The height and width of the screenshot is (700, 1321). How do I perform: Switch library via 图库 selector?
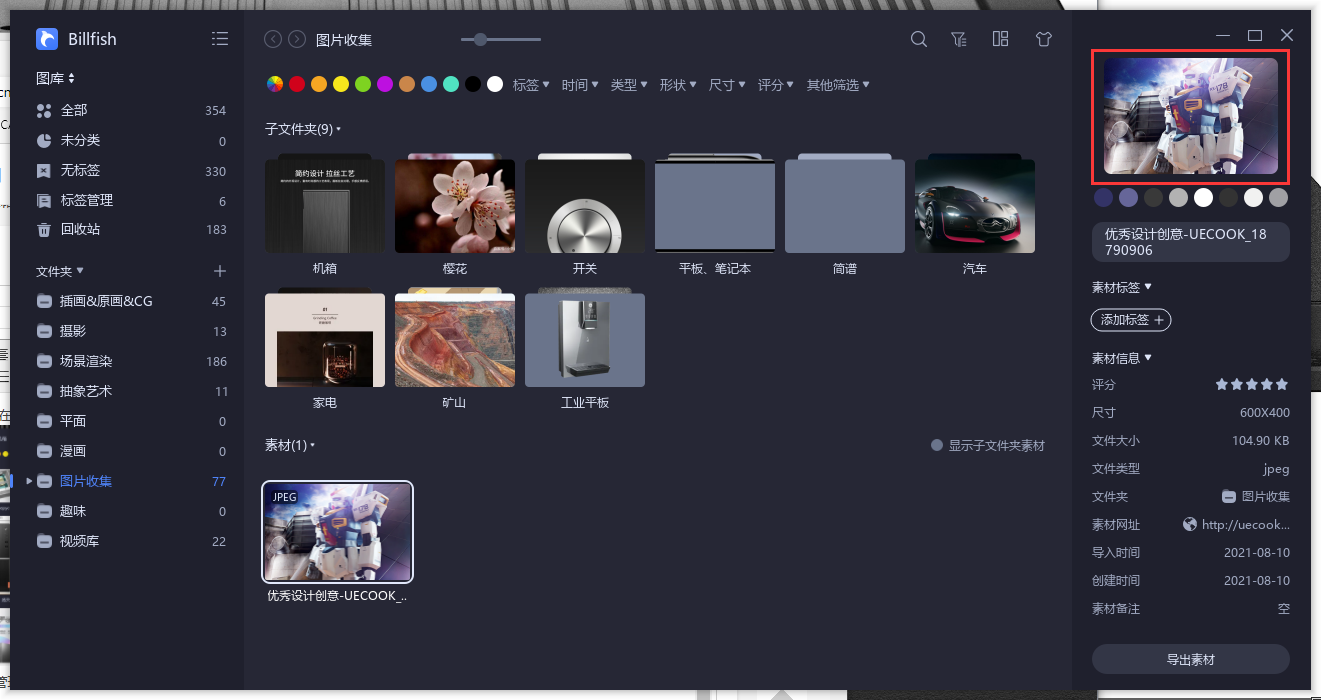[x=56, y=78]
